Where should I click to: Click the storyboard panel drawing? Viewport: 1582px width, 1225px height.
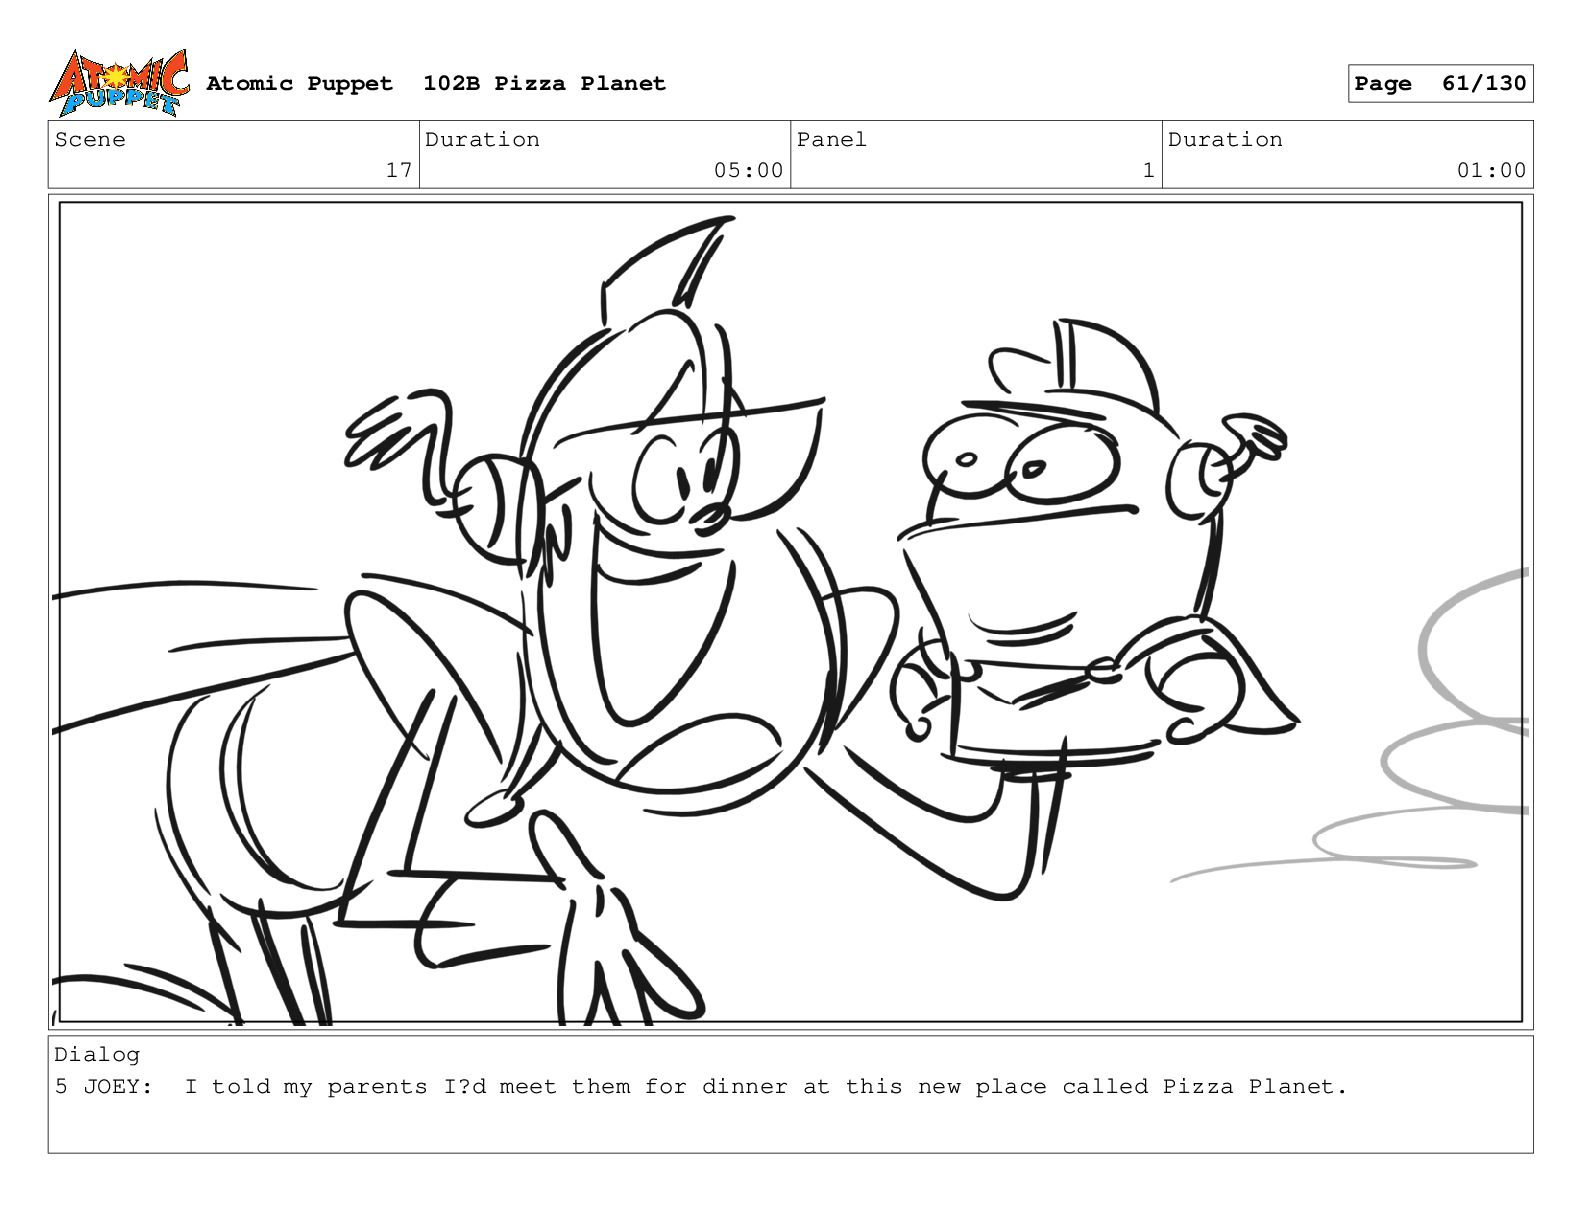(790, 612)
